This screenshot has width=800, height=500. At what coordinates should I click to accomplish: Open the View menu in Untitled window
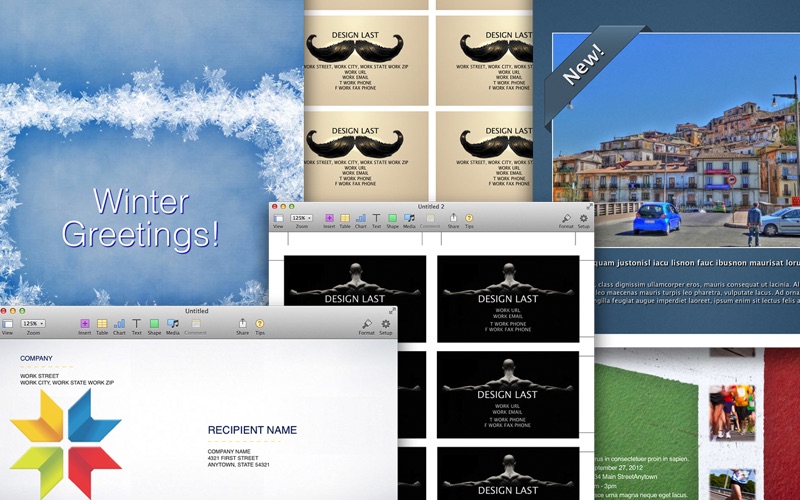pyautogui.click(x=7, y=324)
